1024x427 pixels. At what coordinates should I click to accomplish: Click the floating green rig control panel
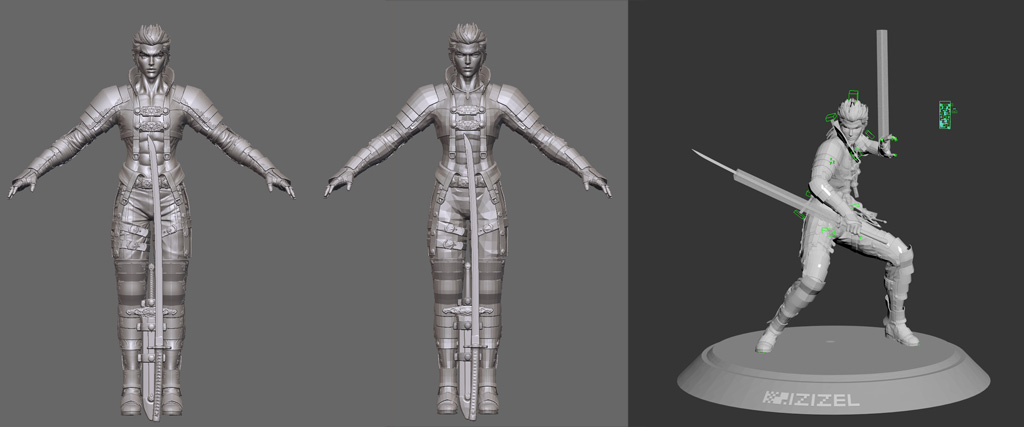pyautogui.click(x=945, y=115)
